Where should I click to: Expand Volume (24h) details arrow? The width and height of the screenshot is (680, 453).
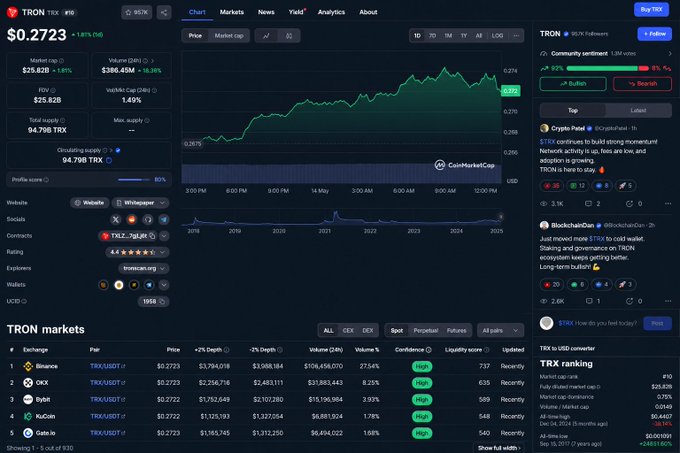(152, 61)
